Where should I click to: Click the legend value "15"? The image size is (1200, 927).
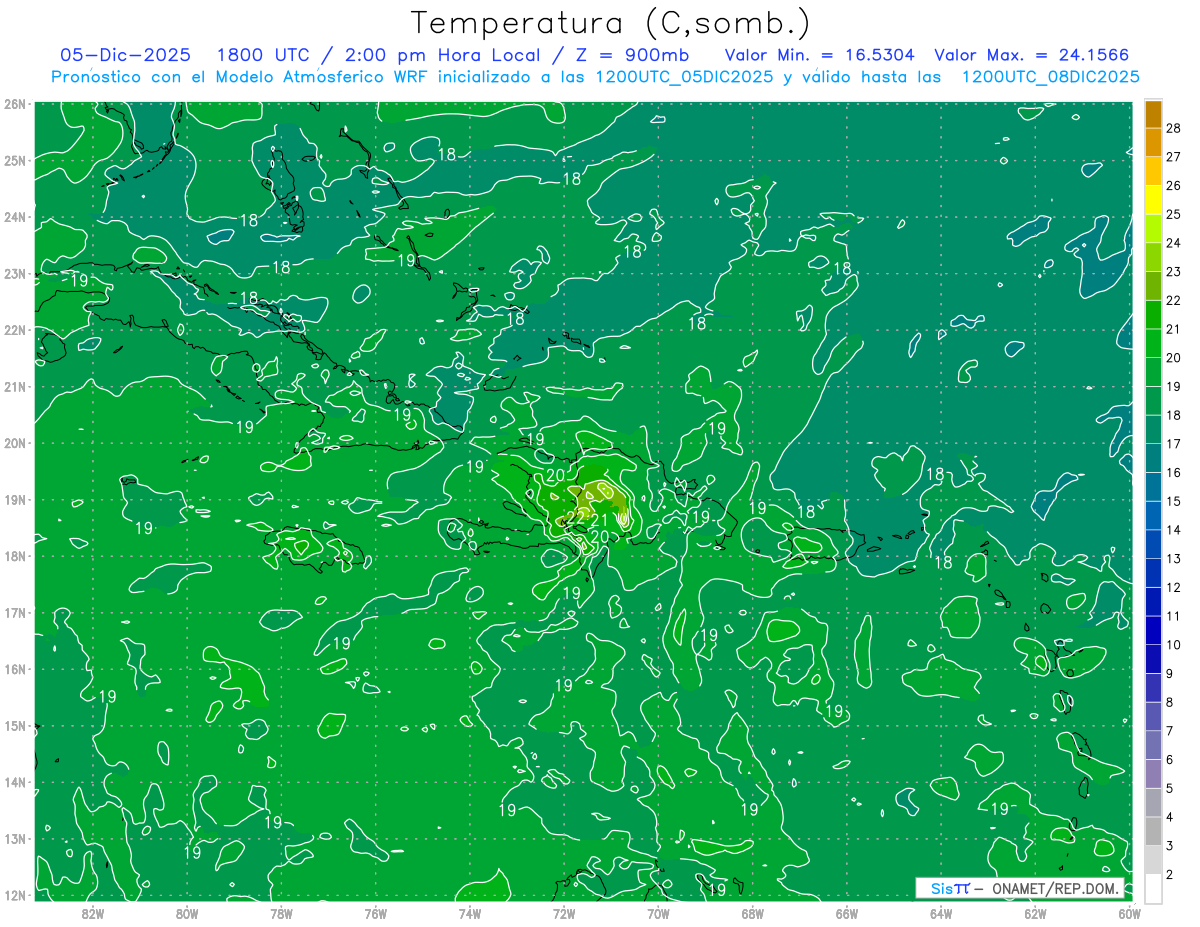[1174, 501]
